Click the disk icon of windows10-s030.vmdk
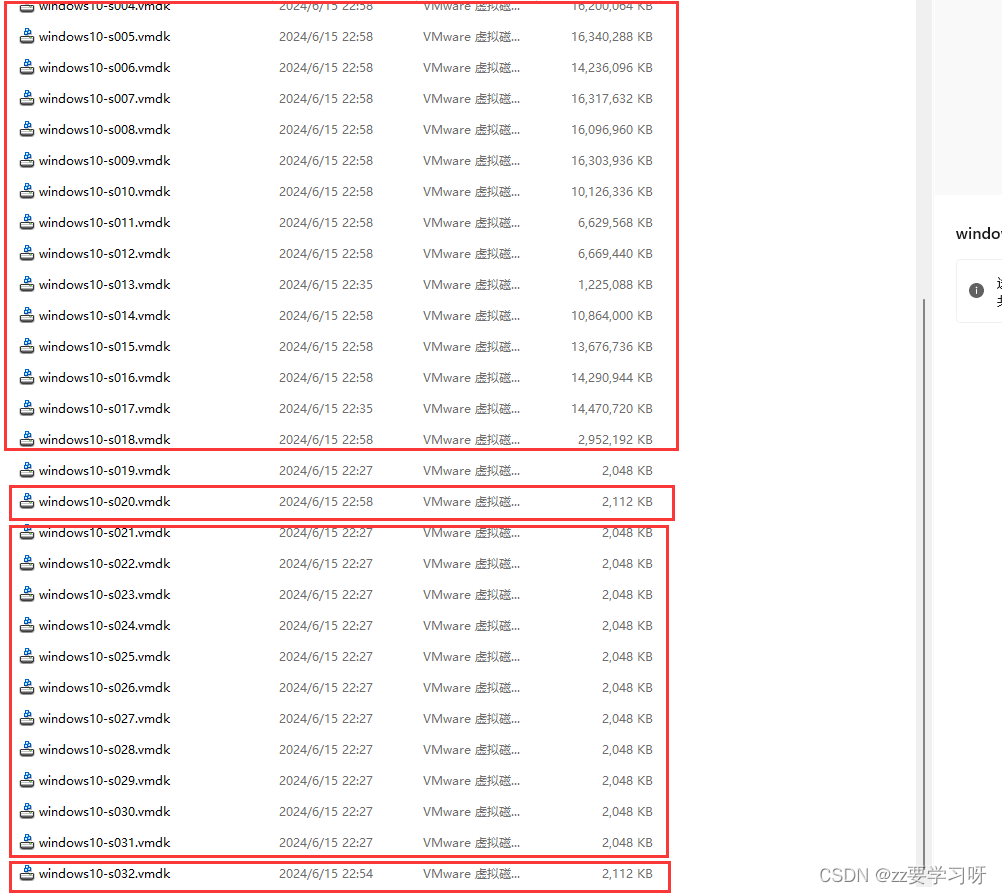The image size is (1002, 894). pos(27,811)
